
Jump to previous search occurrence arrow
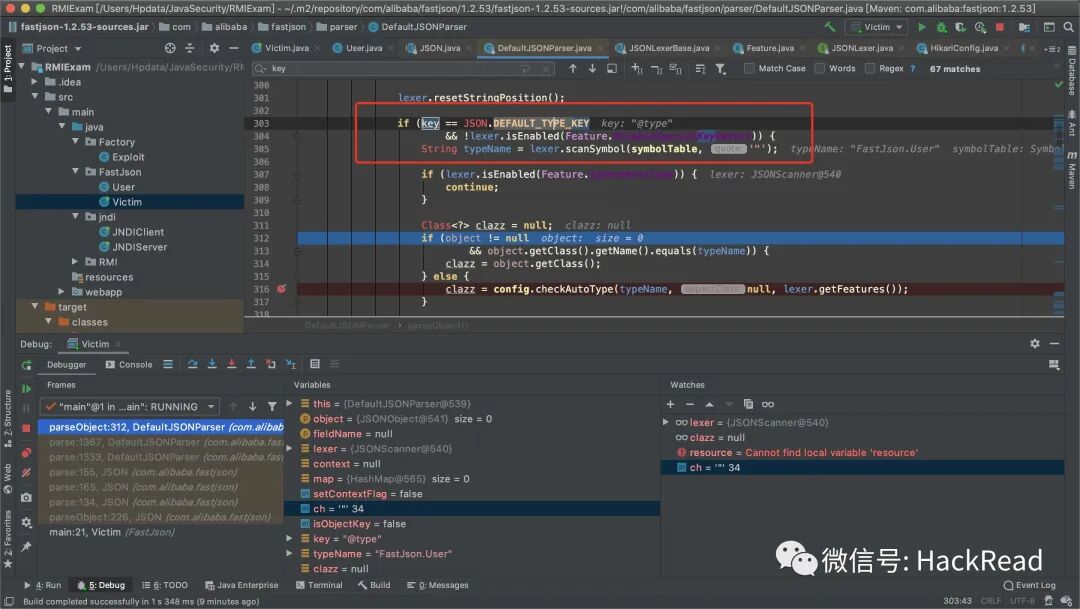coord(572,68)
